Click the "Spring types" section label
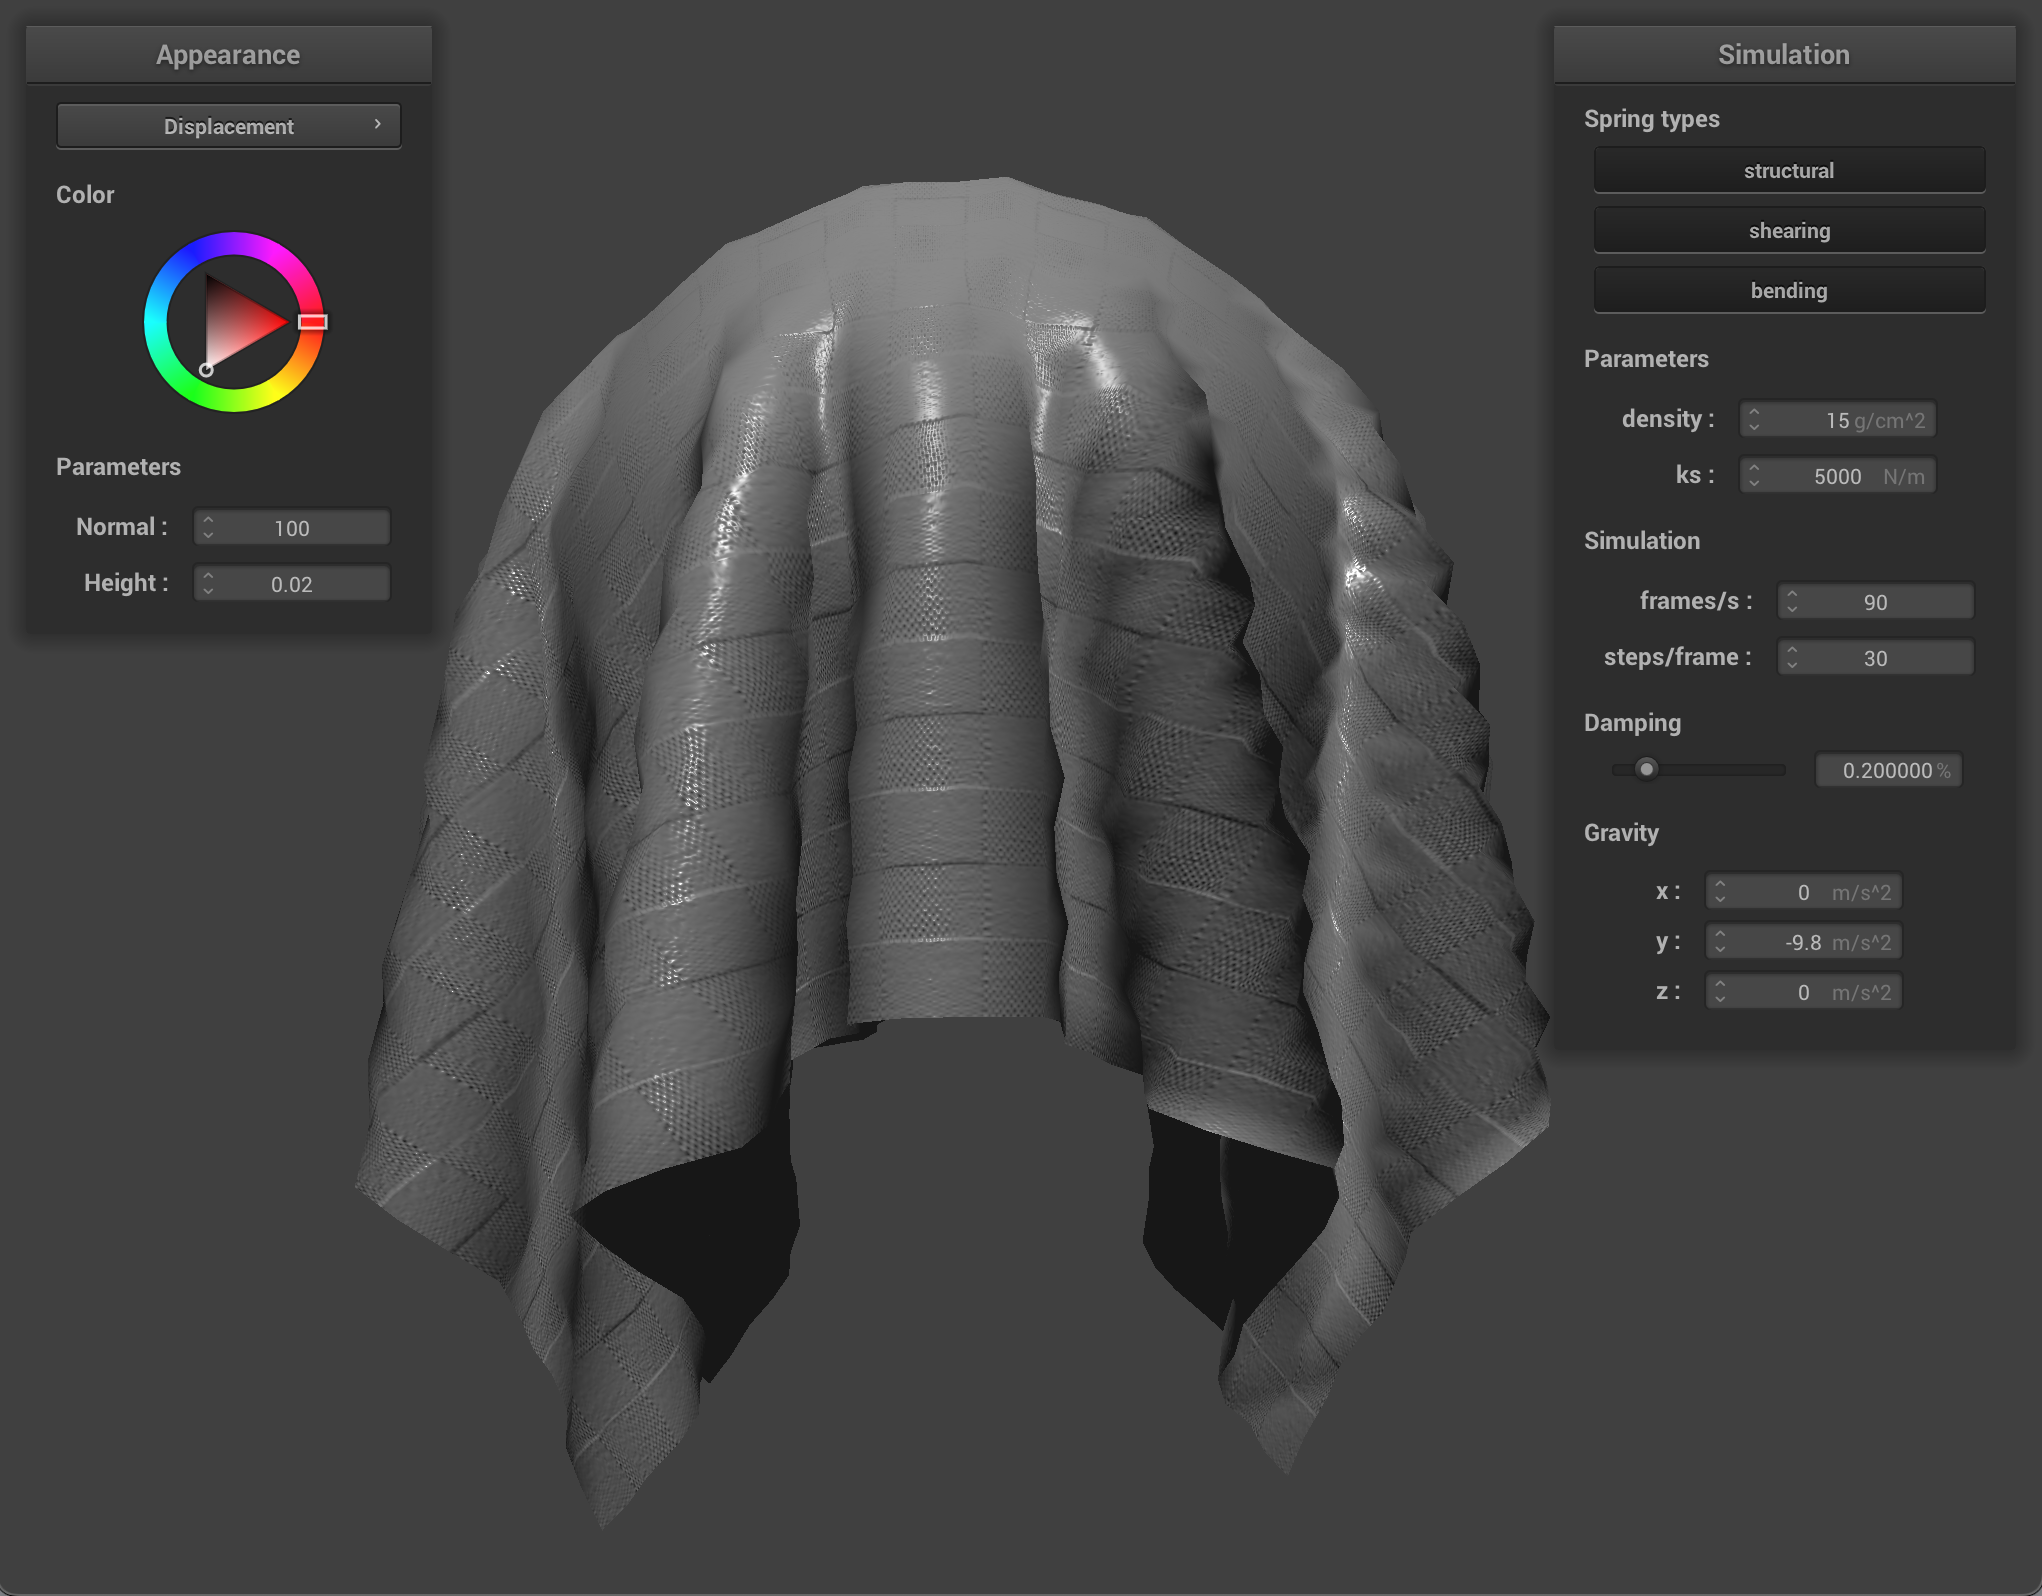 pyautogui.click(x=1652, y=119)
